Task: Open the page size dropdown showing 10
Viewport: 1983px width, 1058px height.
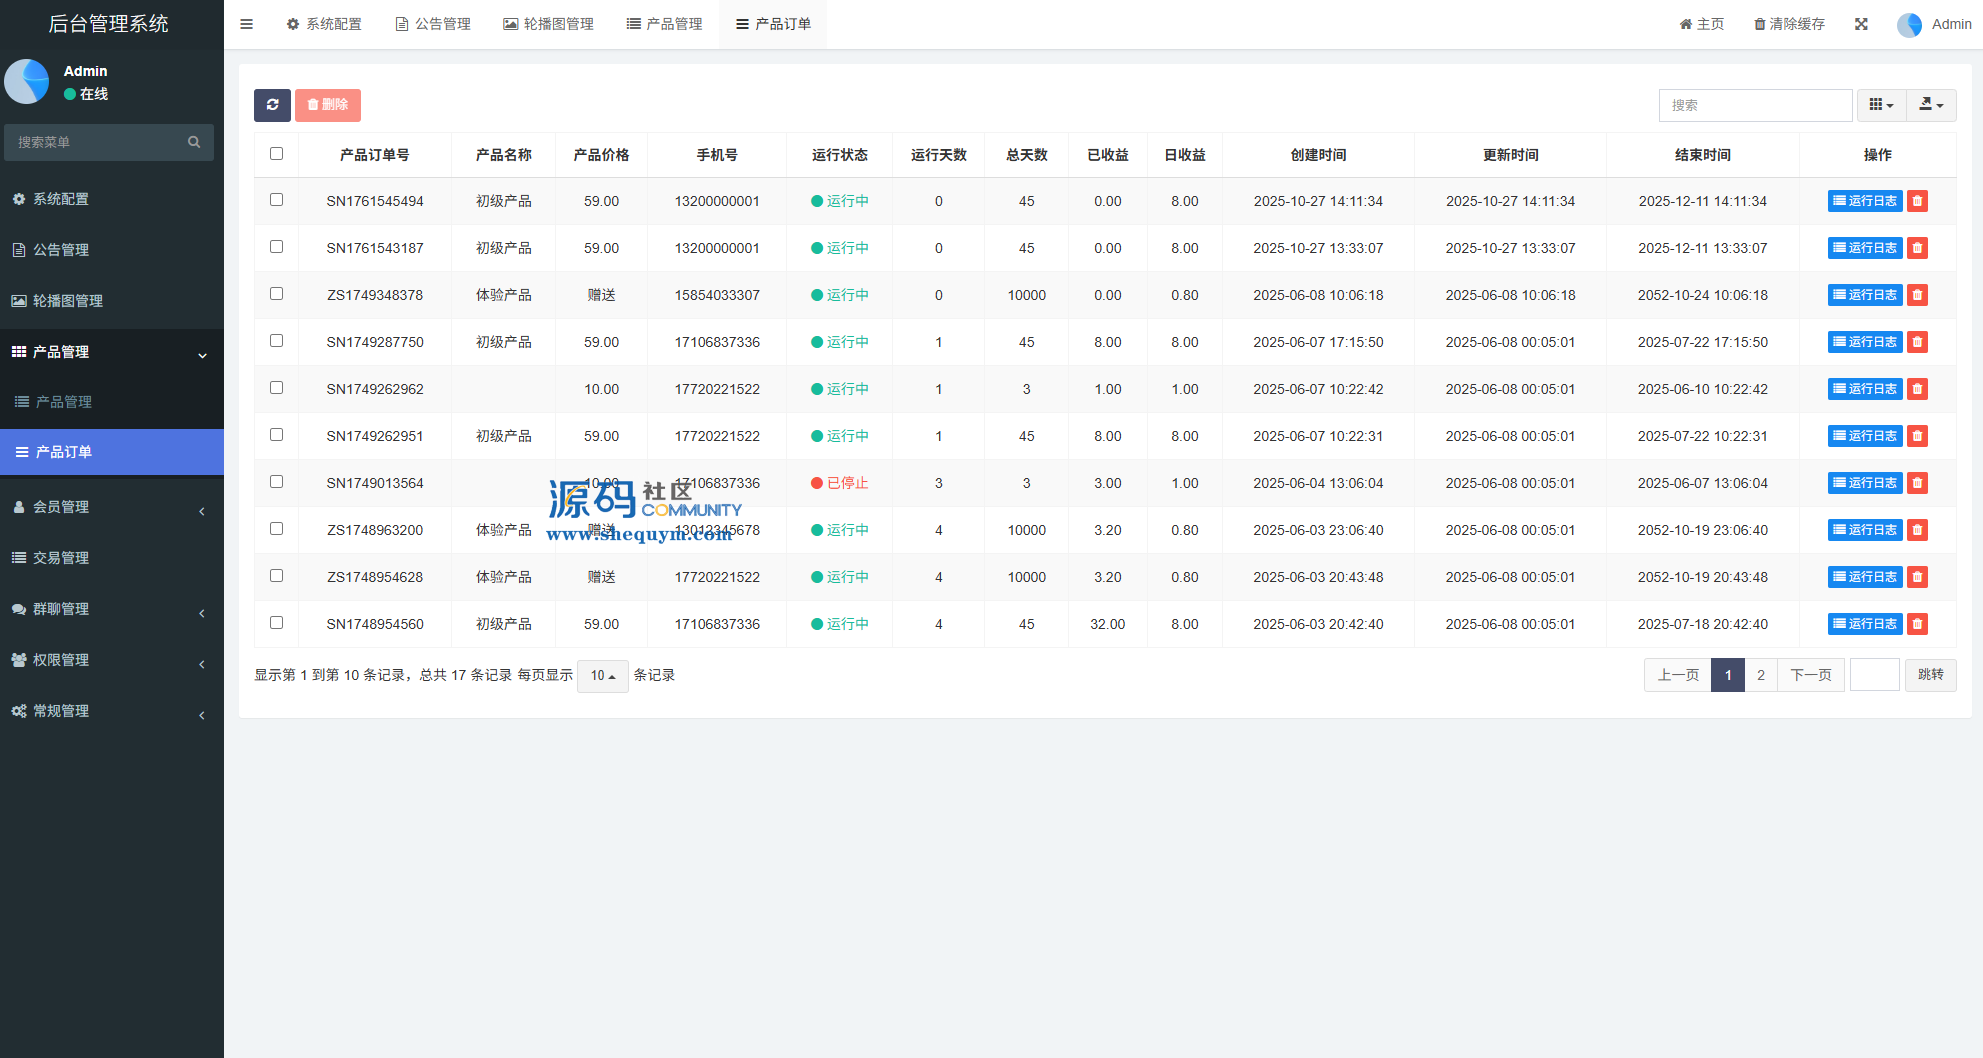Action: point(602,676)
